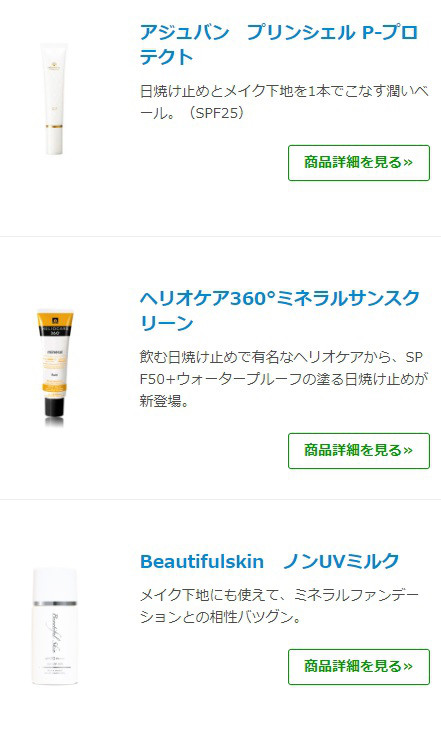
Task: Click the black cap of Heliocare tube
Action: pos(54,404)
